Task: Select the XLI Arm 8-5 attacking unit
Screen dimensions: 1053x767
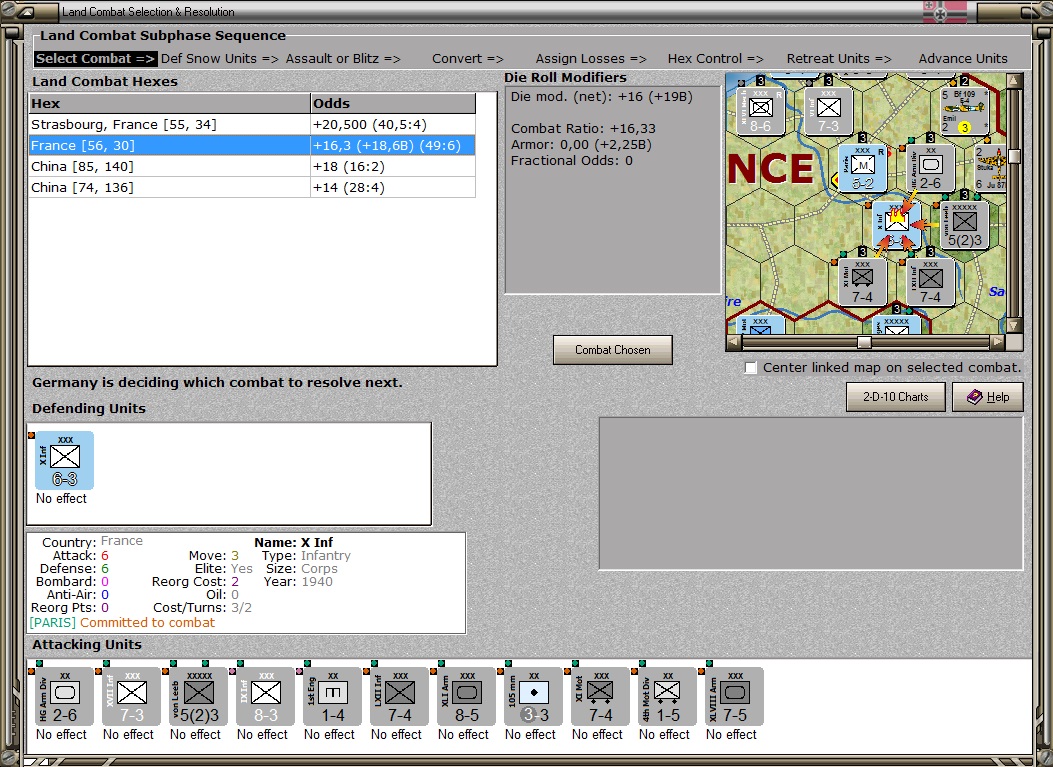Action: point(467,696)
